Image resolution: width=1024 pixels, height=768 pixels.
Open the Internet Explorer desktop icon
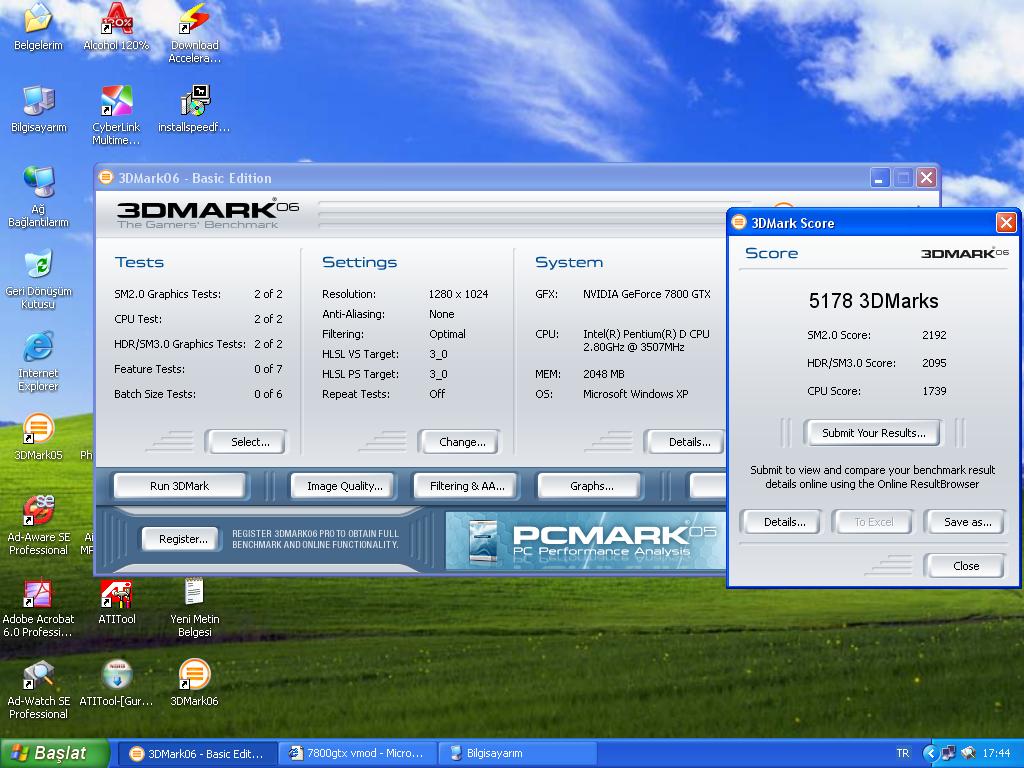pyautogui.click(x=38, y=348)
